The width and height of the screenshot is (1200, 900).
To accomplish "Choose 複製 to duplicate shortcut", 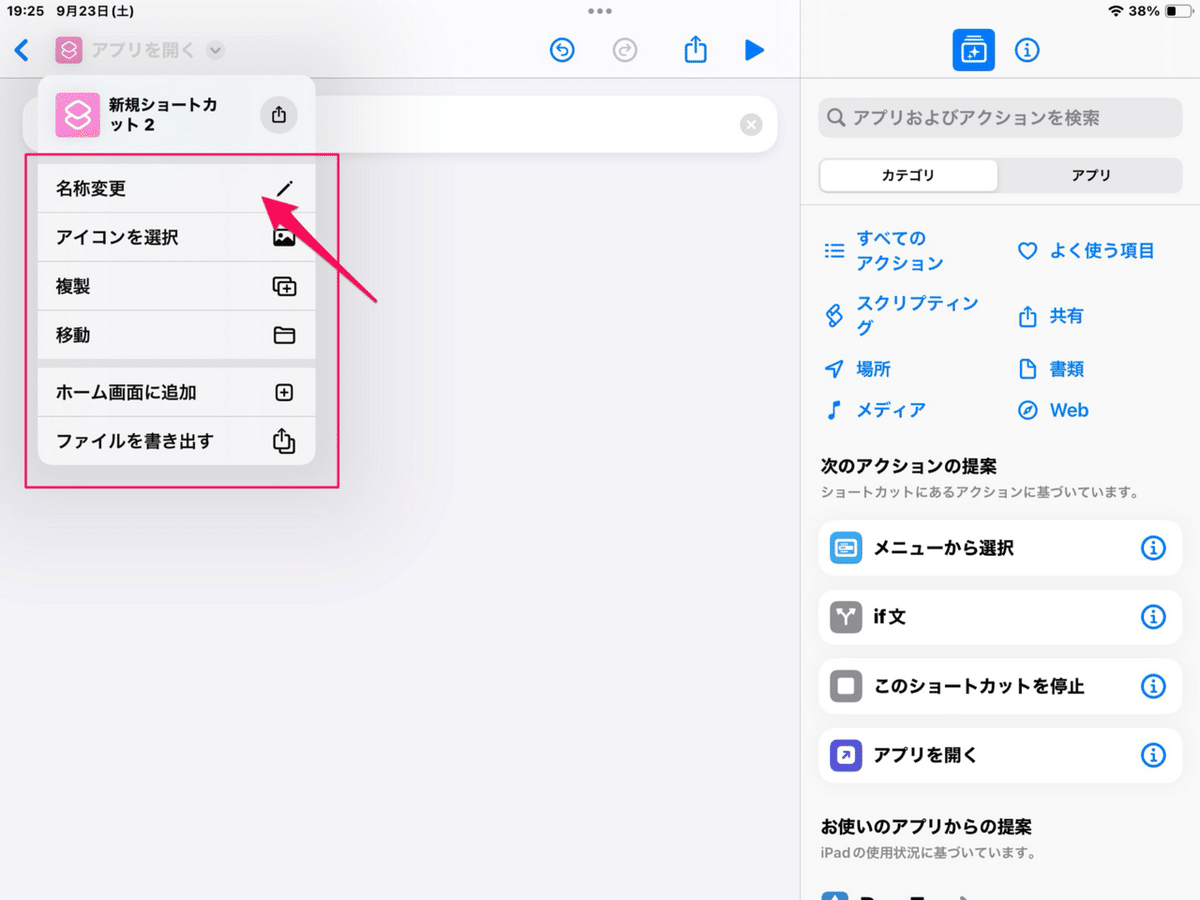I will click(x=176, y=286).
